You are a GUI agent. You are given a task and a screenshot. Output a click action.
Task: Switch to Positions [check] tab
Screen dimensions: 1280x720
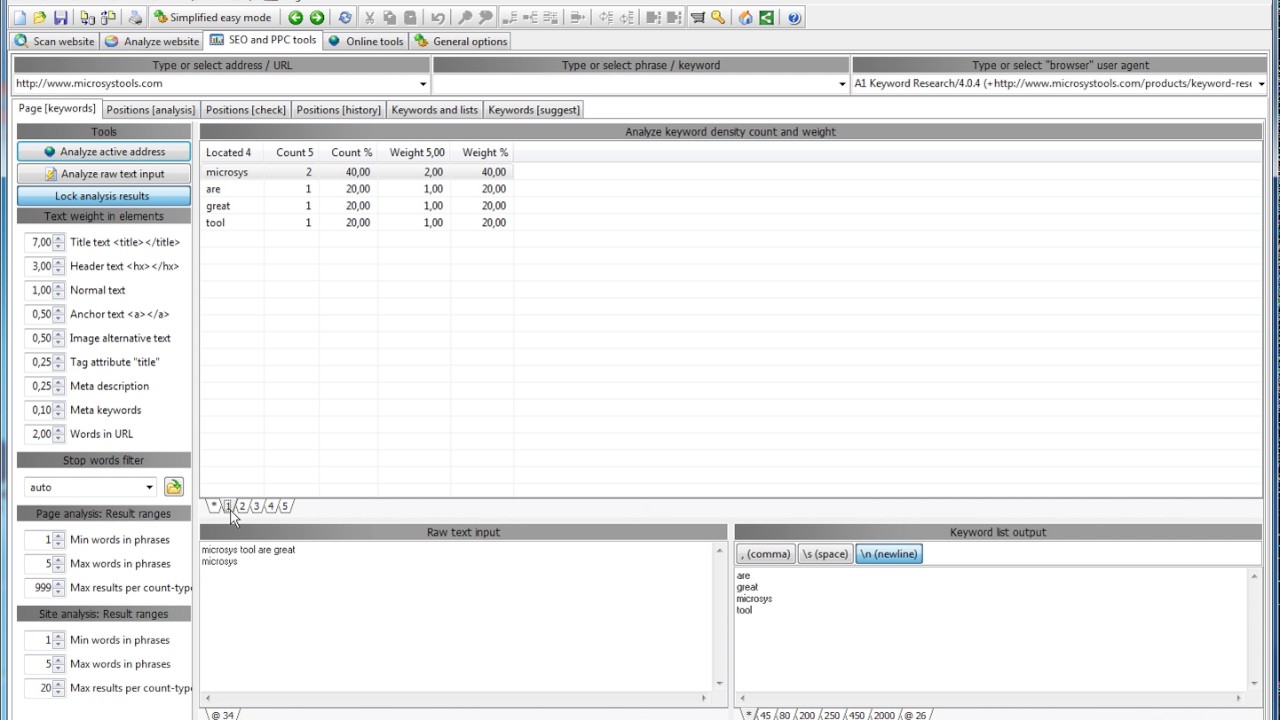(x=245, y=110)
